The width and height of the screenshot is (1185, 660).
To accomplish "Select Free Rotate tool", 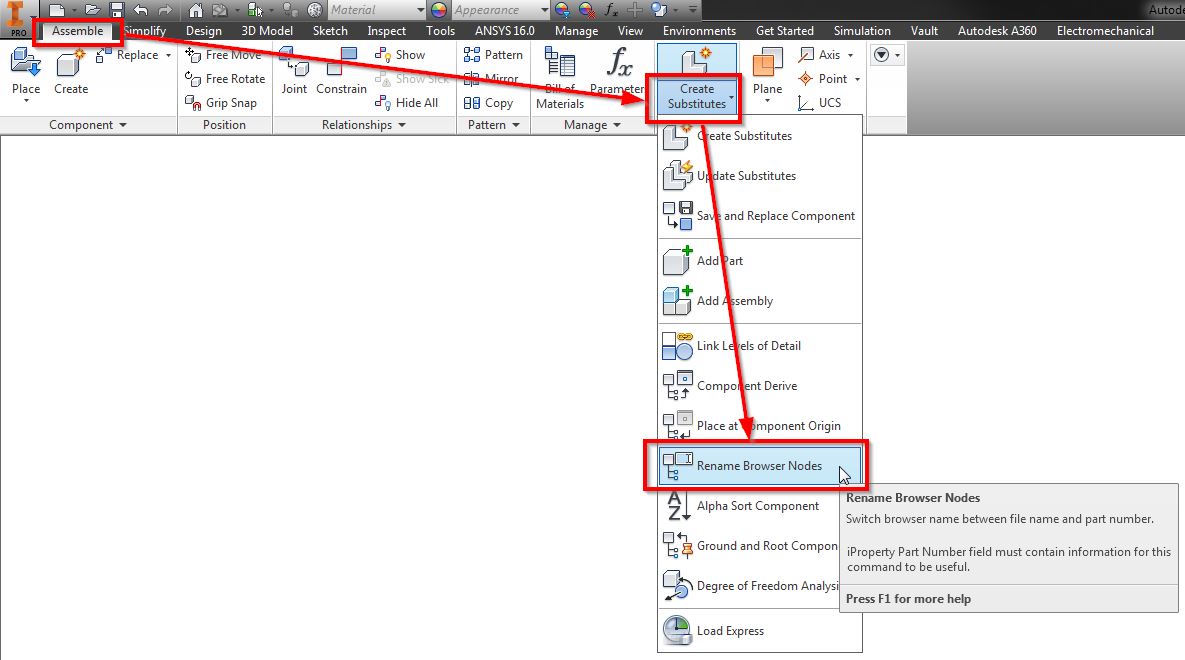I will coord(225,79).
